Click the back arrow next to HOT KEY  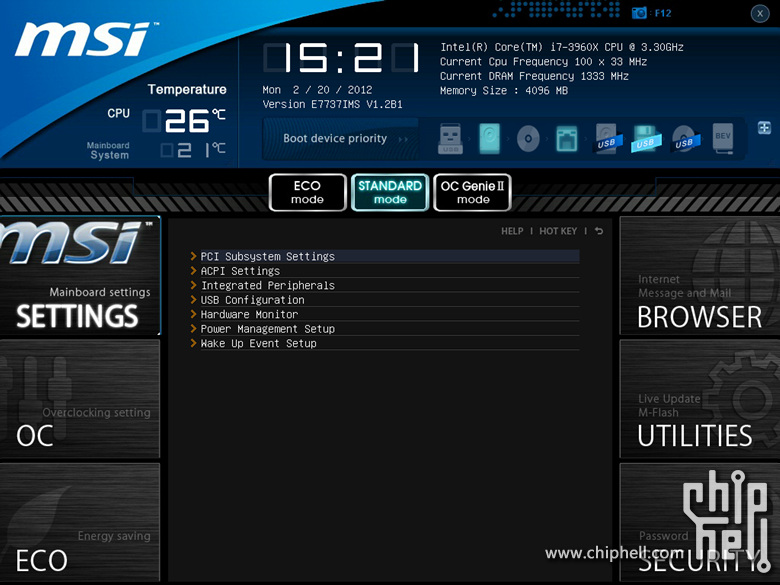pos(599,231)
